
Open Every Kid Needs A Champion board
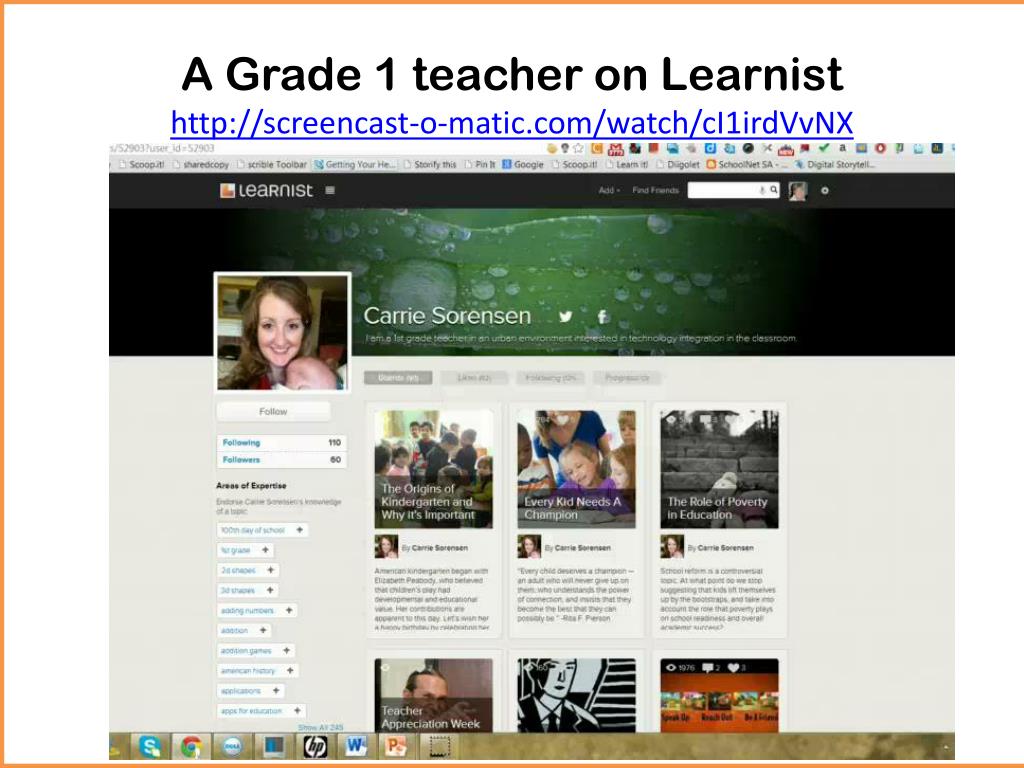click(576, 469)
